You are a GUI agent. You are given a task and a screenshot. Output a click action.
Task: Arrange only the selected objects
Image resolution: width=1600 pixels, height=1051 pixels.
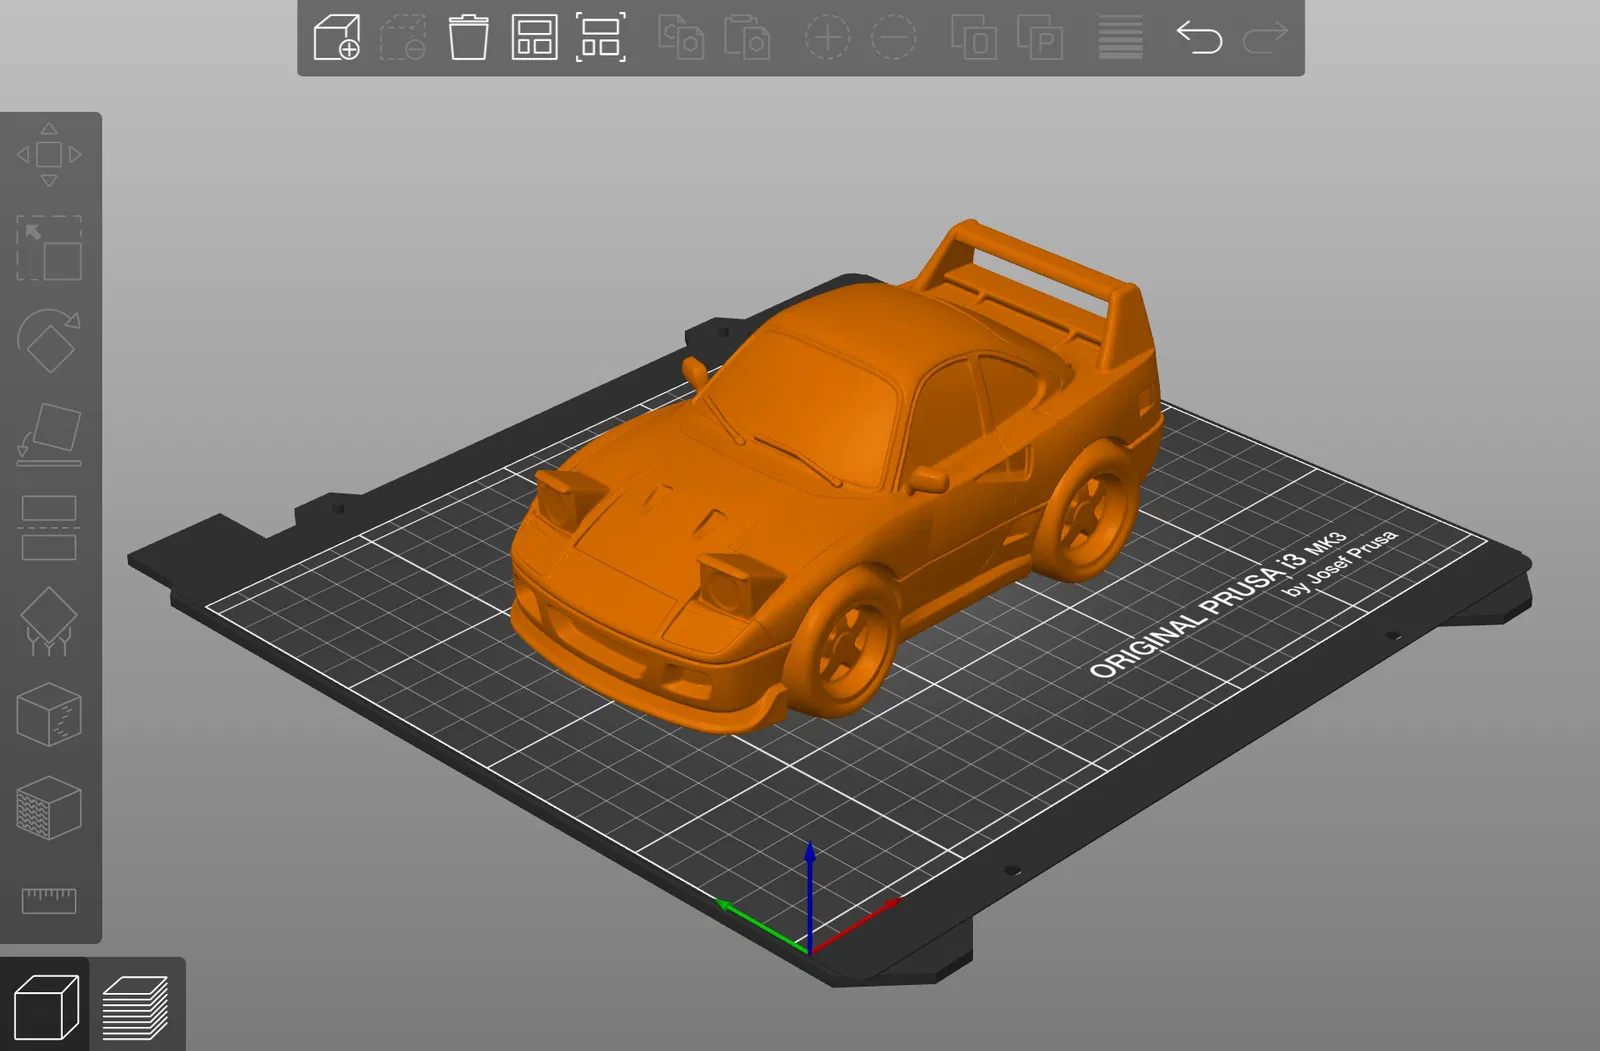pos(601,38)
